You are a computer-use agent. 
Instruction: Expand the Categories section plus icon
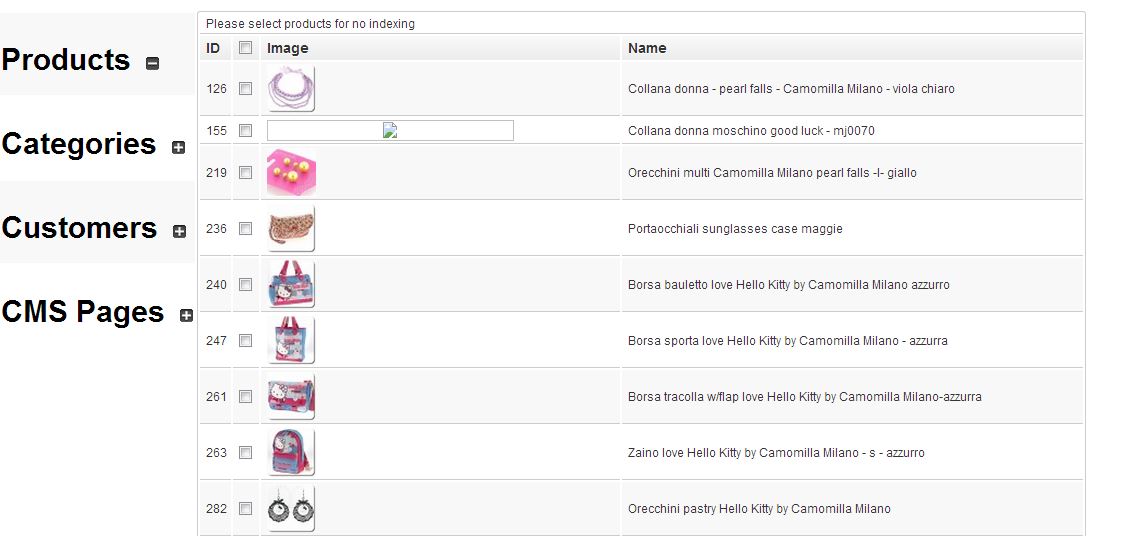pyautogui.click(x=179, y=148)
